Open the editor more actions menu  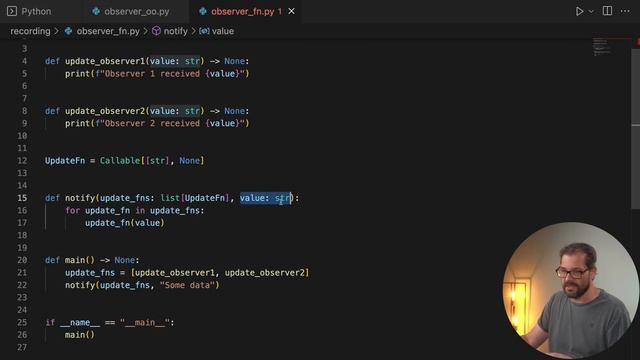tap(625, 11)
